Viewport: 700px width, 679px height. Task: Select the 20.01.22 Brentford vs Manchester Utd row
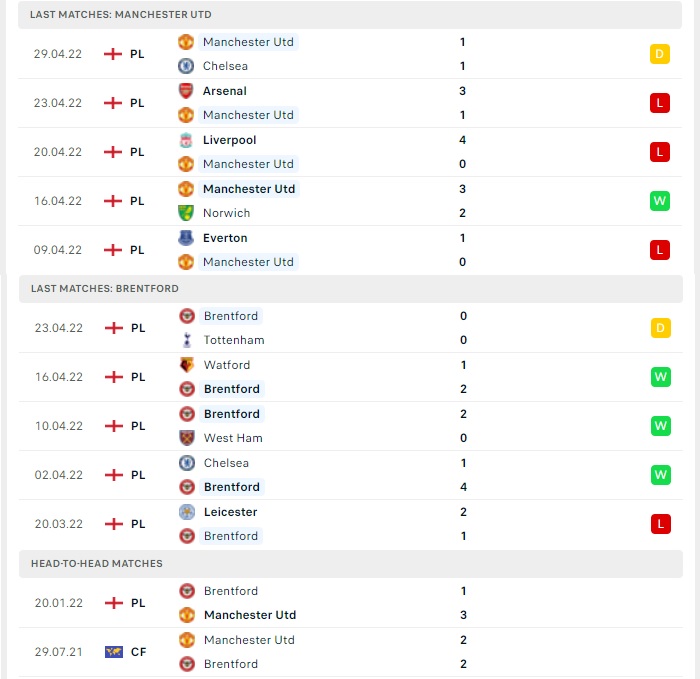[351, 603]
